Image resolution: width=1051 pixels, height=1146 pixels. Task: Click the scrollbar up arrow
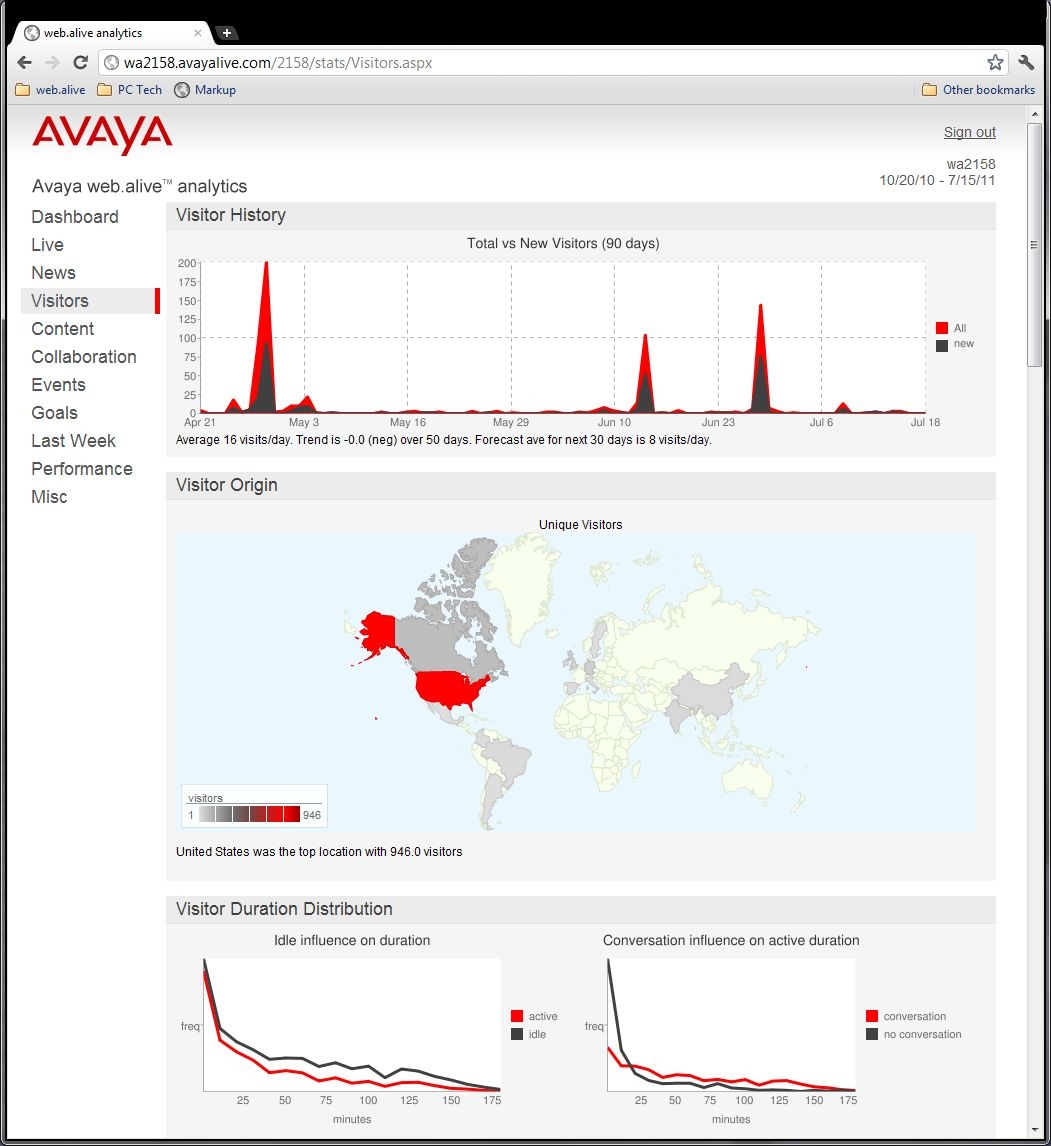coord(1034,114)
